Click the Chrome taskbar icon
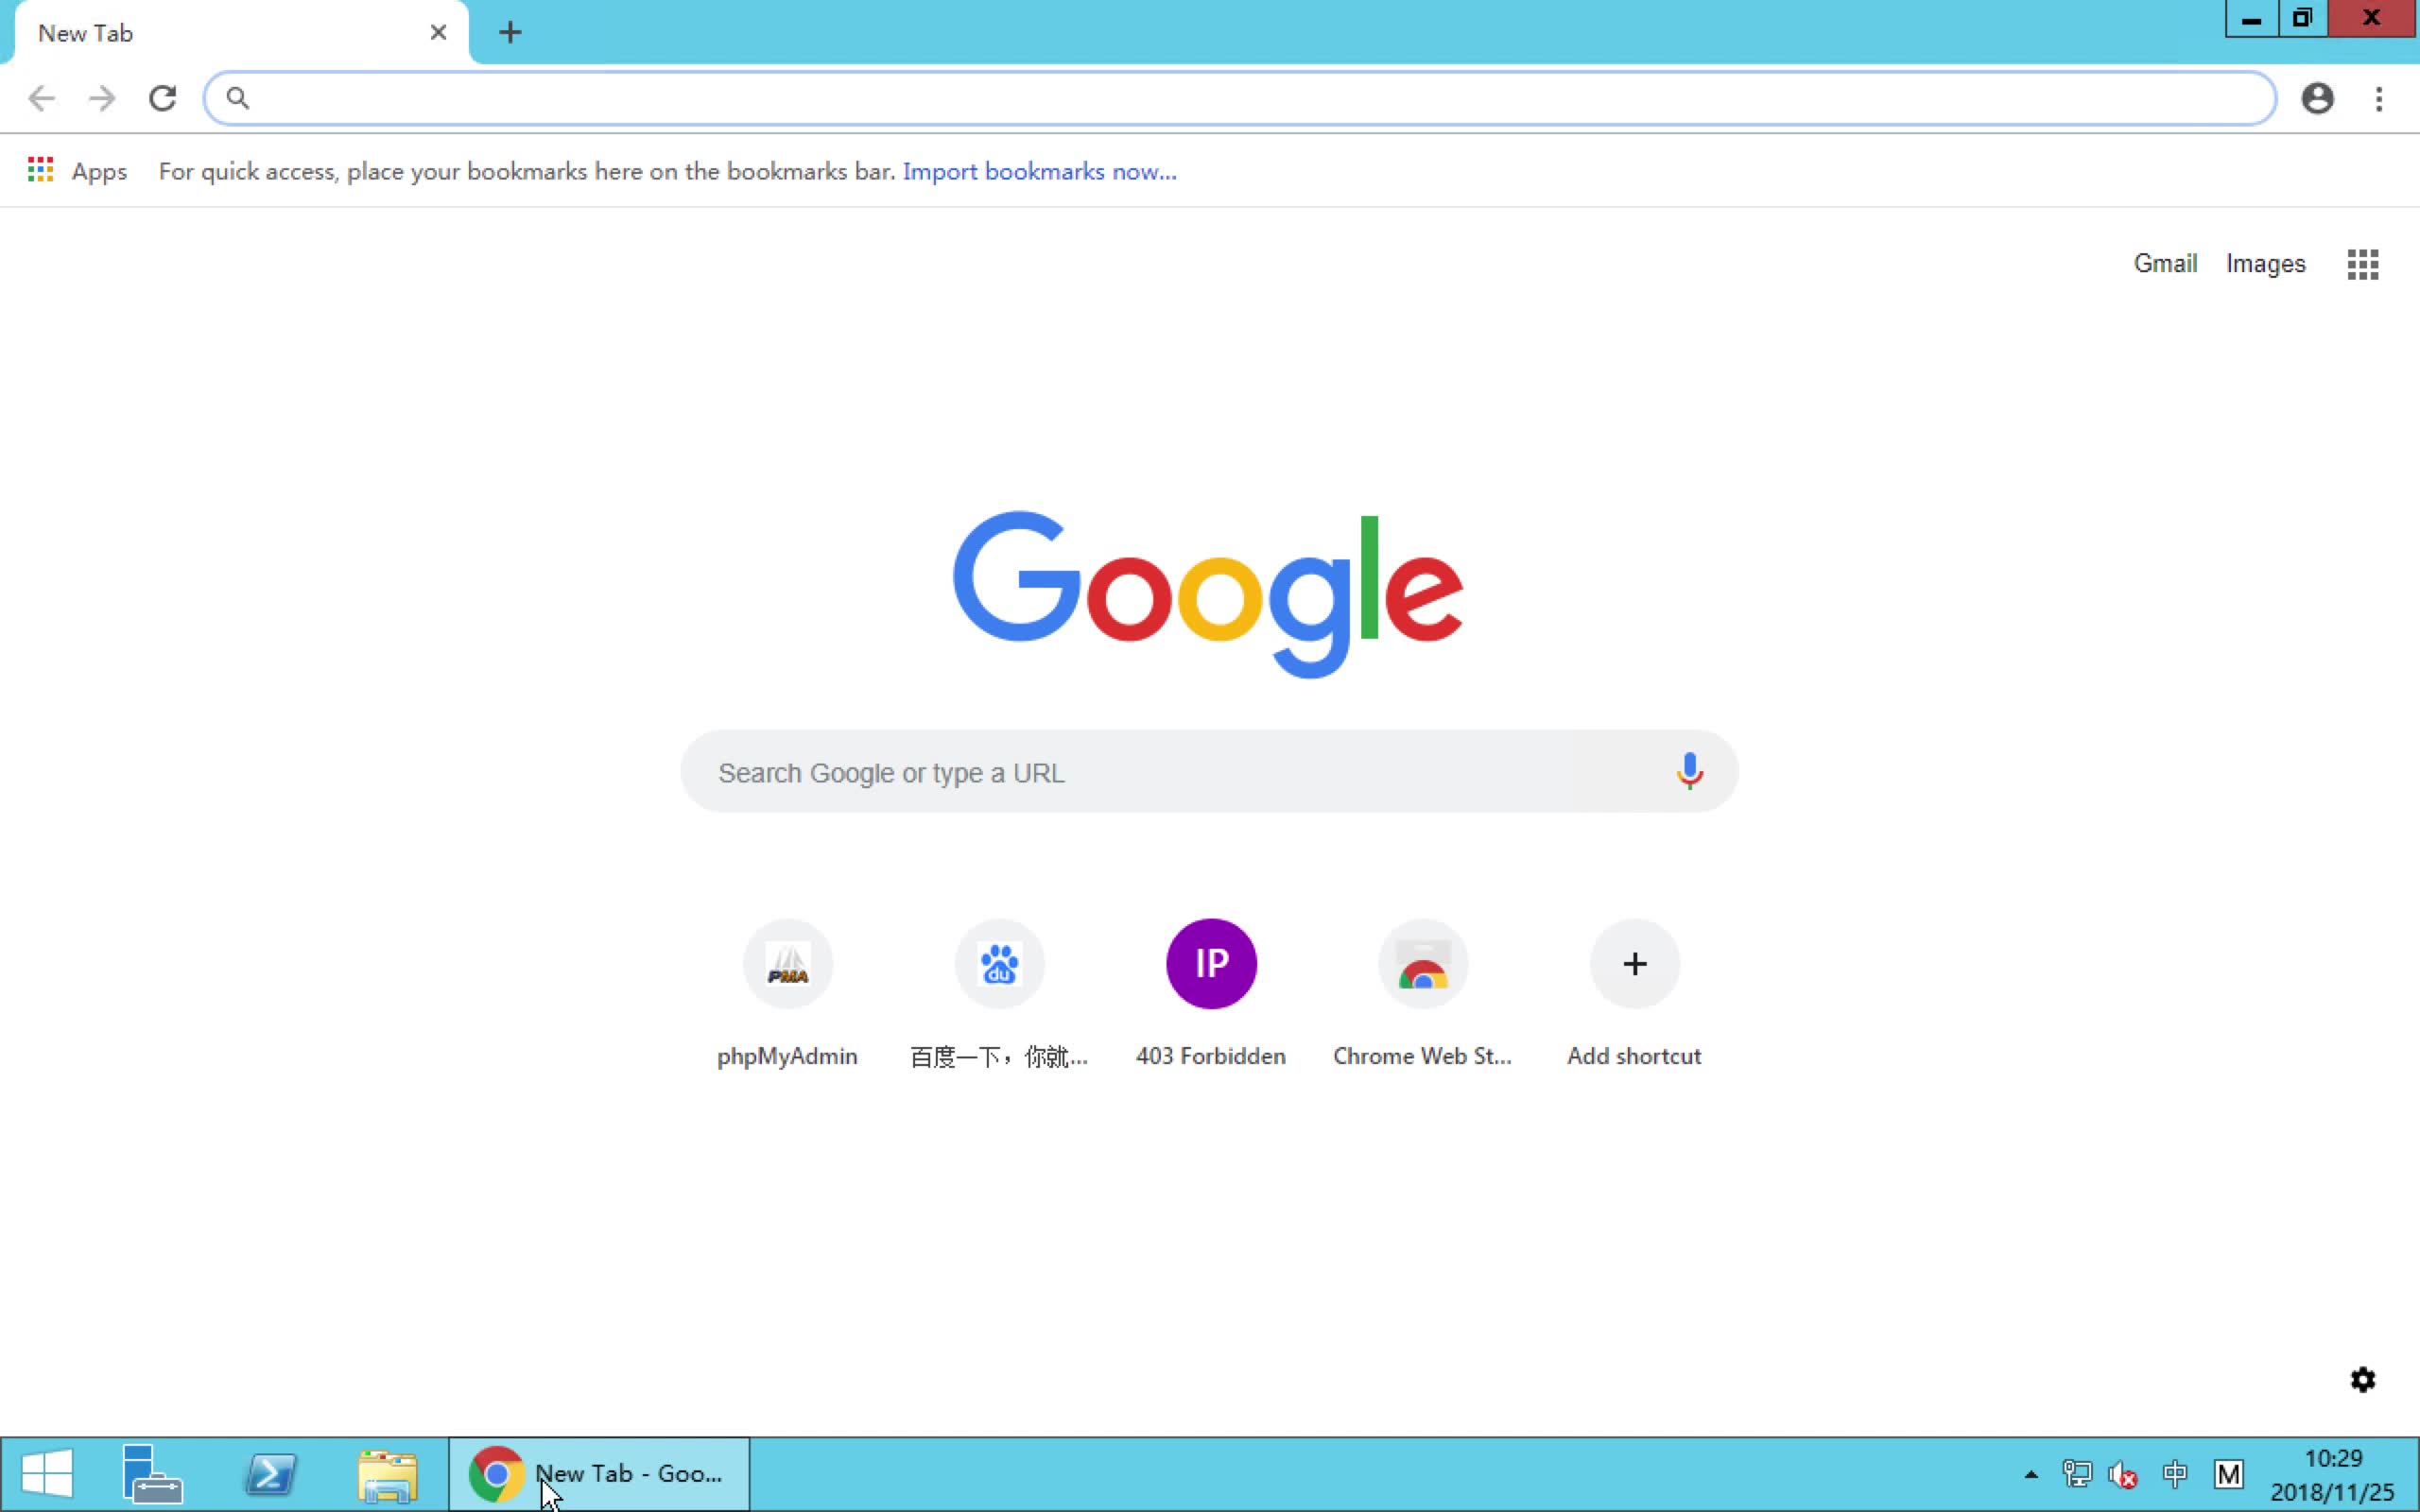This screenshot has width=2420, height=1512. coord(493,1473)
